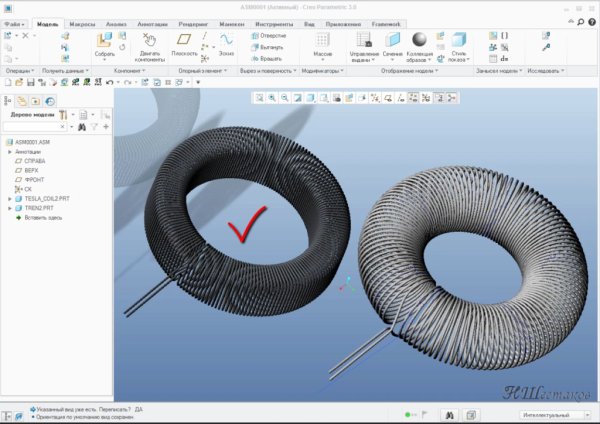Open the Операции group dropdown
The image size is (600, 424).
click(x=20, y=71)
